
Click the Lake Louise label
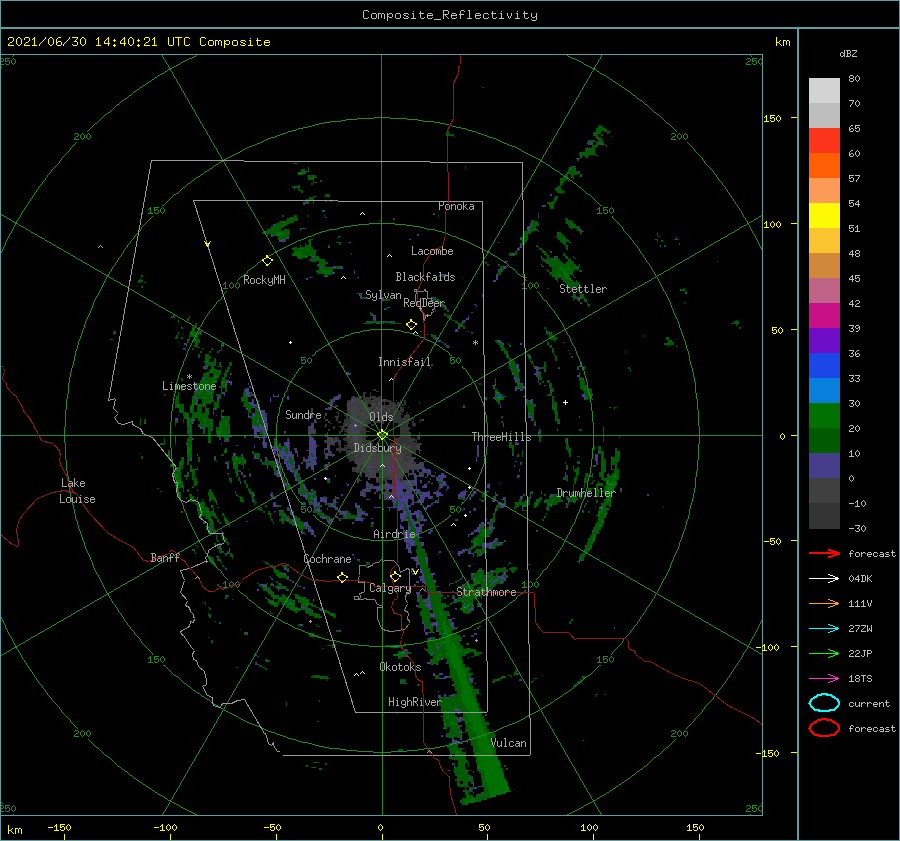click(x=77, y=491)
